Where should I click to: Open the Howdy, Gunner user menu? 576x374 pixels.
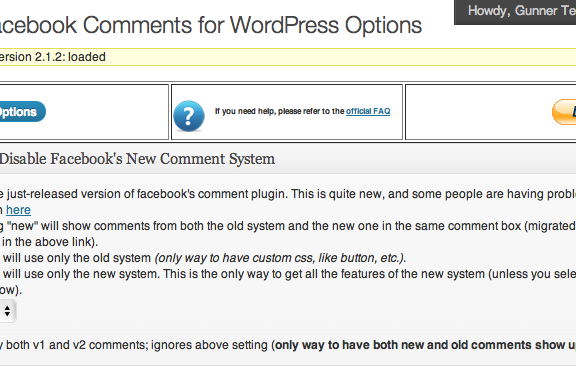click(x=515, y=11)
